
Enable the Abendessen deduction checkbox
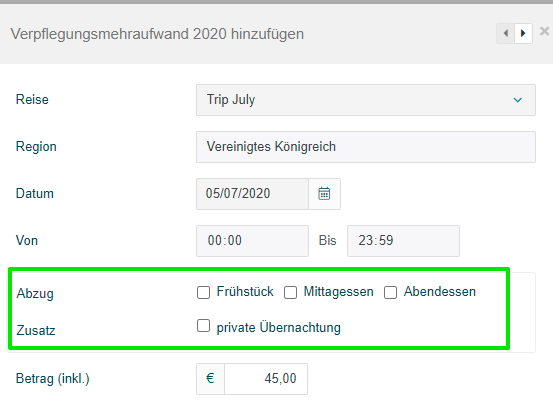pos(390,292)
